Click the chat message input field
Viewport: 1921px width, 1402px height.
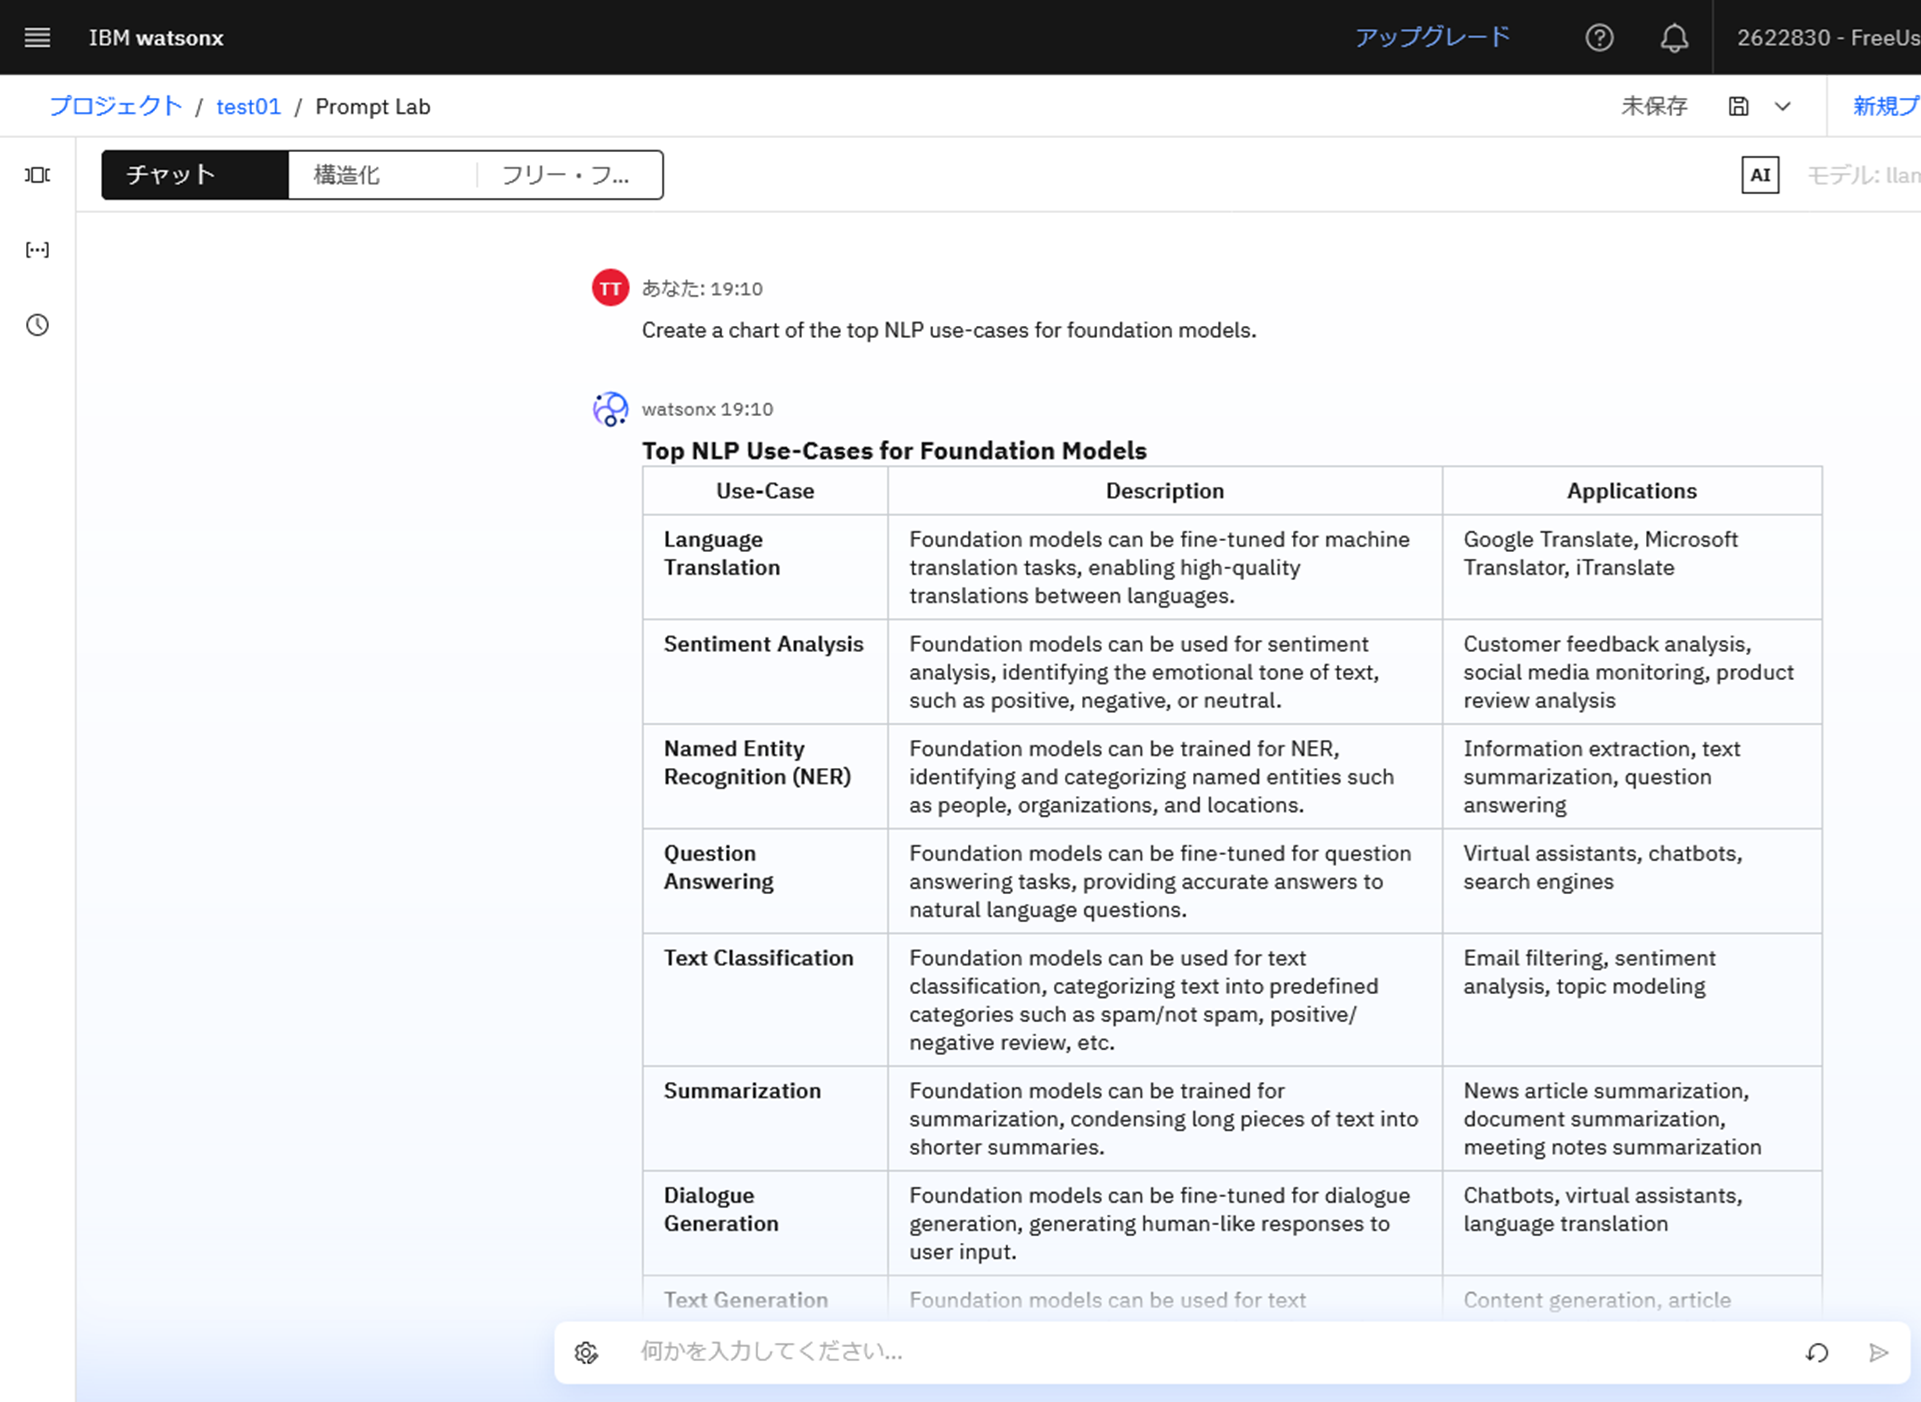(x=1200, y=1352)
